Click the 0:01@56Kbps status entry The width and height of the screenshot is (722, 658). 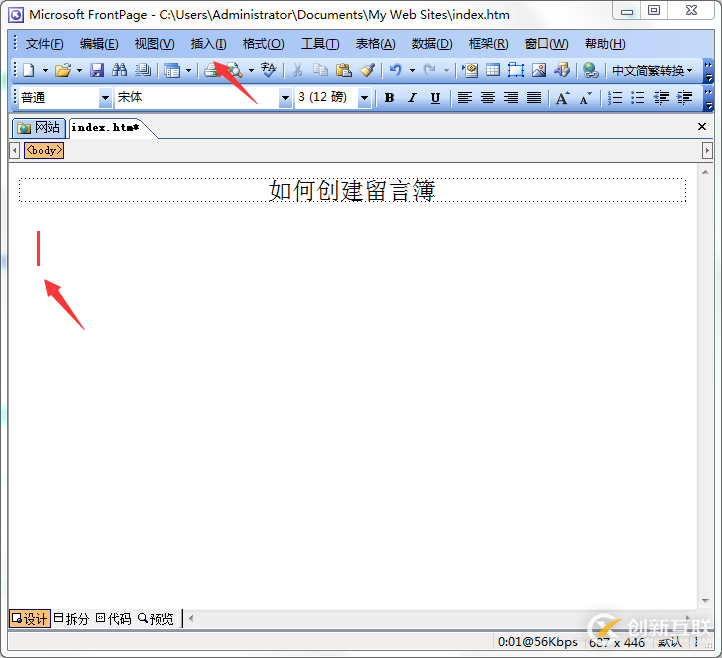538,641
